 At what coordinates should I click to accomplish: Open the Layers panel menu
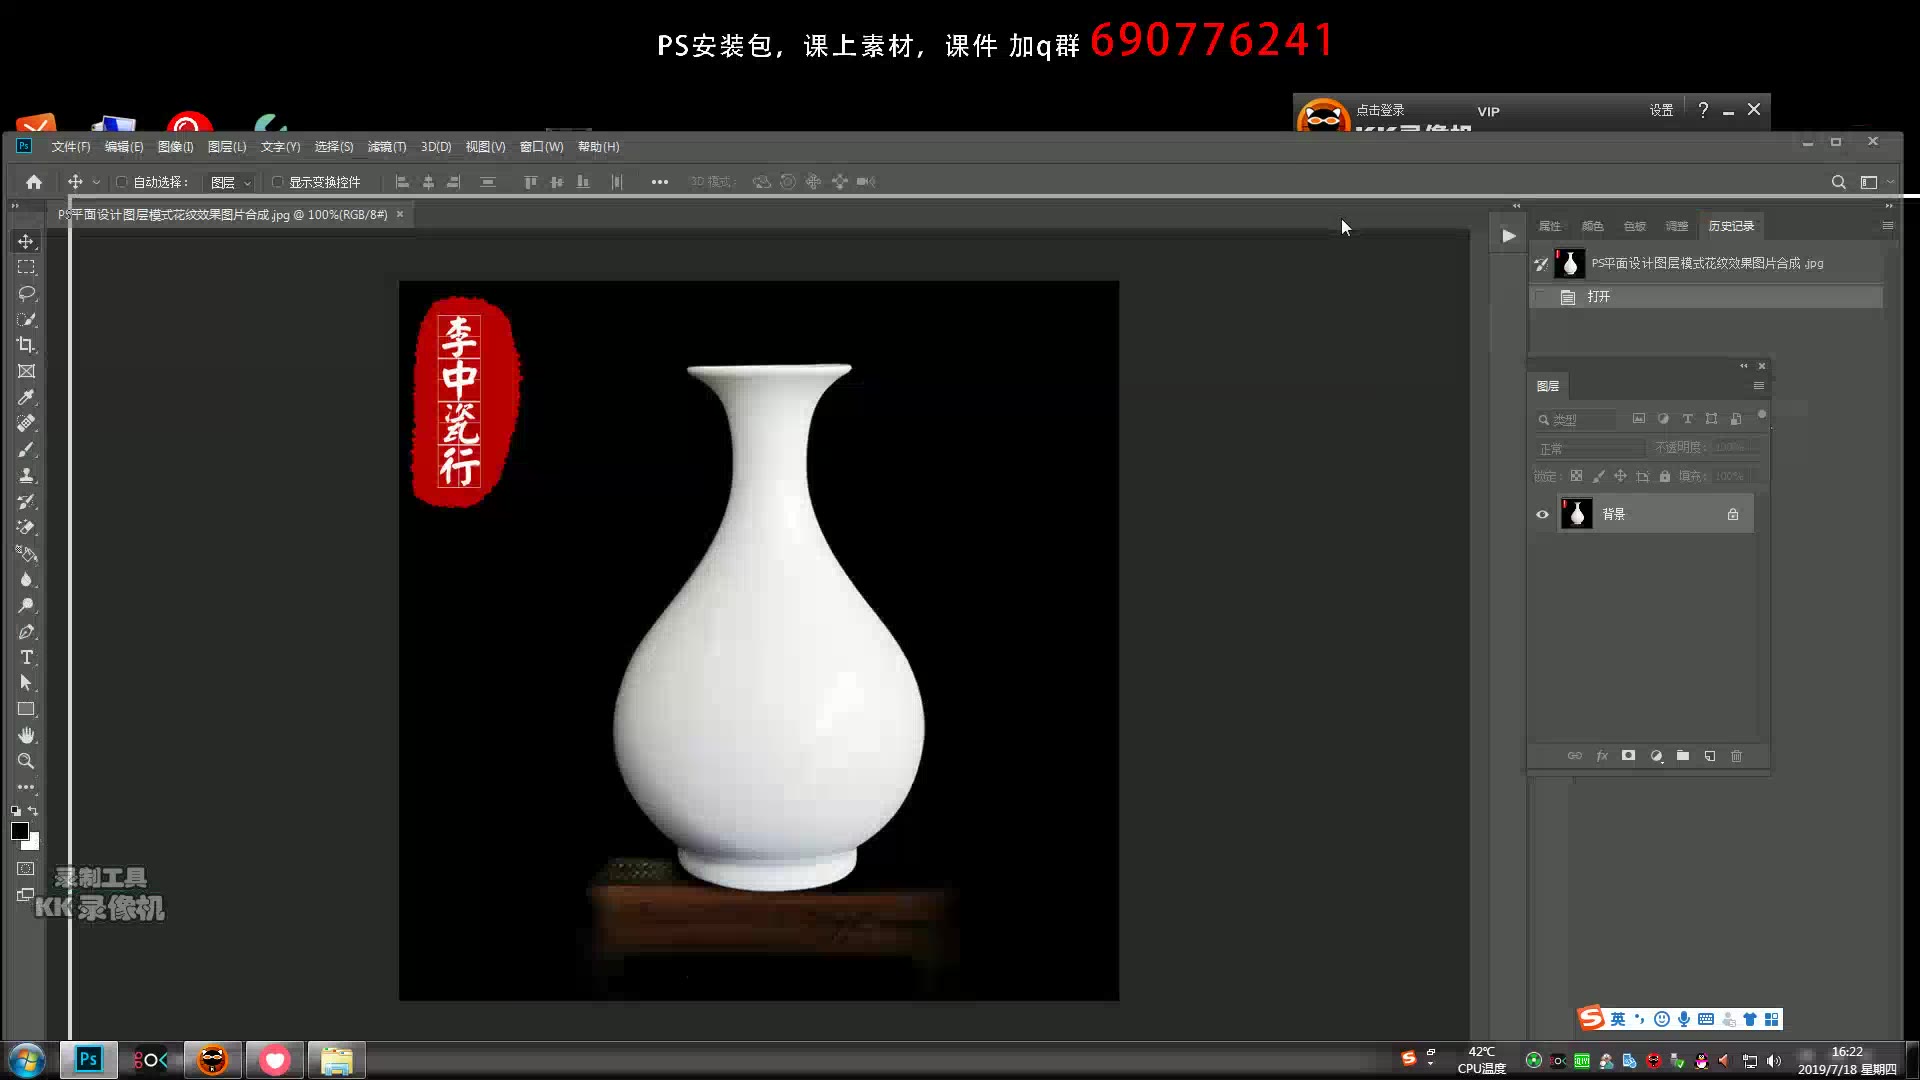(x=1761, y=387)
